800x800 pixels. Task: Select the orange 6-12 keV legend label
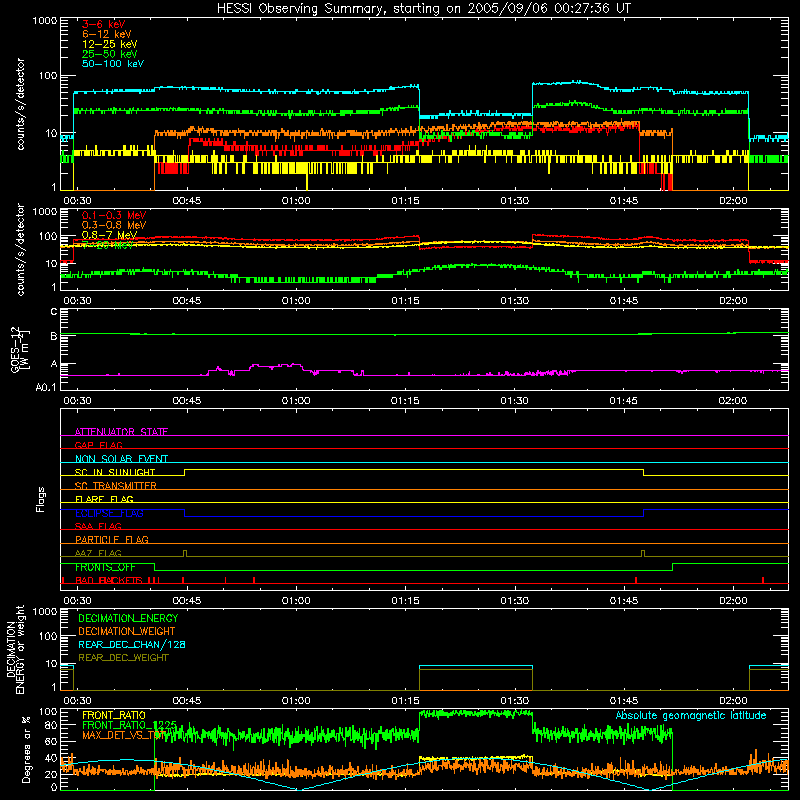pos(106,34)
